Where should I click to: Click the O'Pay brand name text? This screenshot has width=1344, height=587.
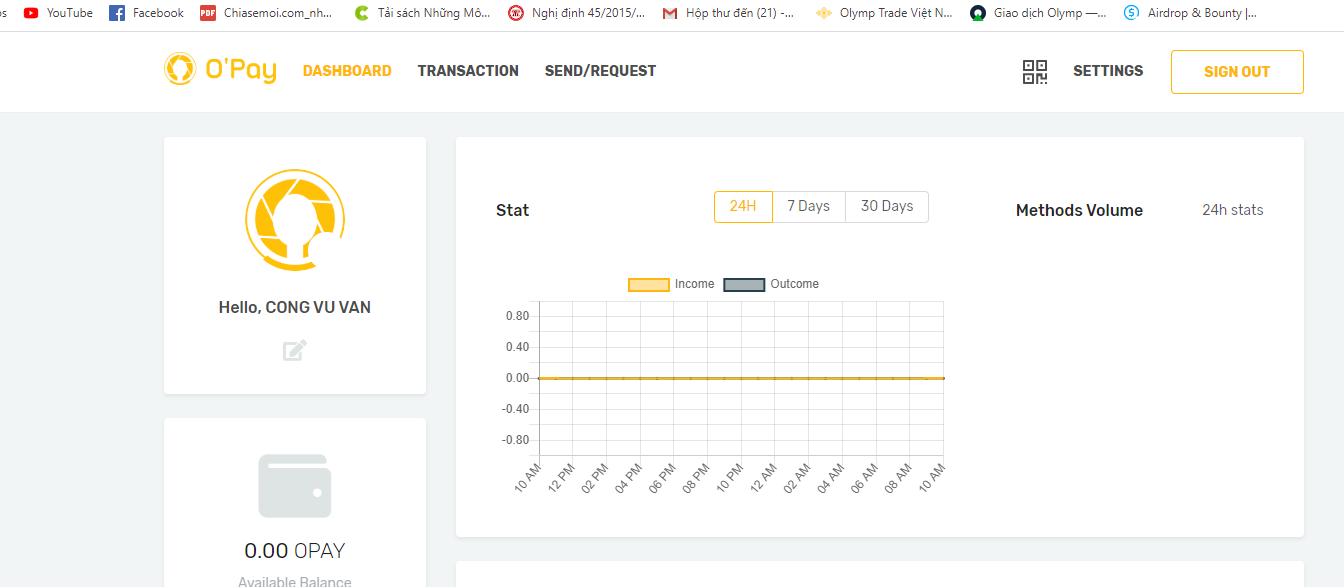tap(240, 71)
